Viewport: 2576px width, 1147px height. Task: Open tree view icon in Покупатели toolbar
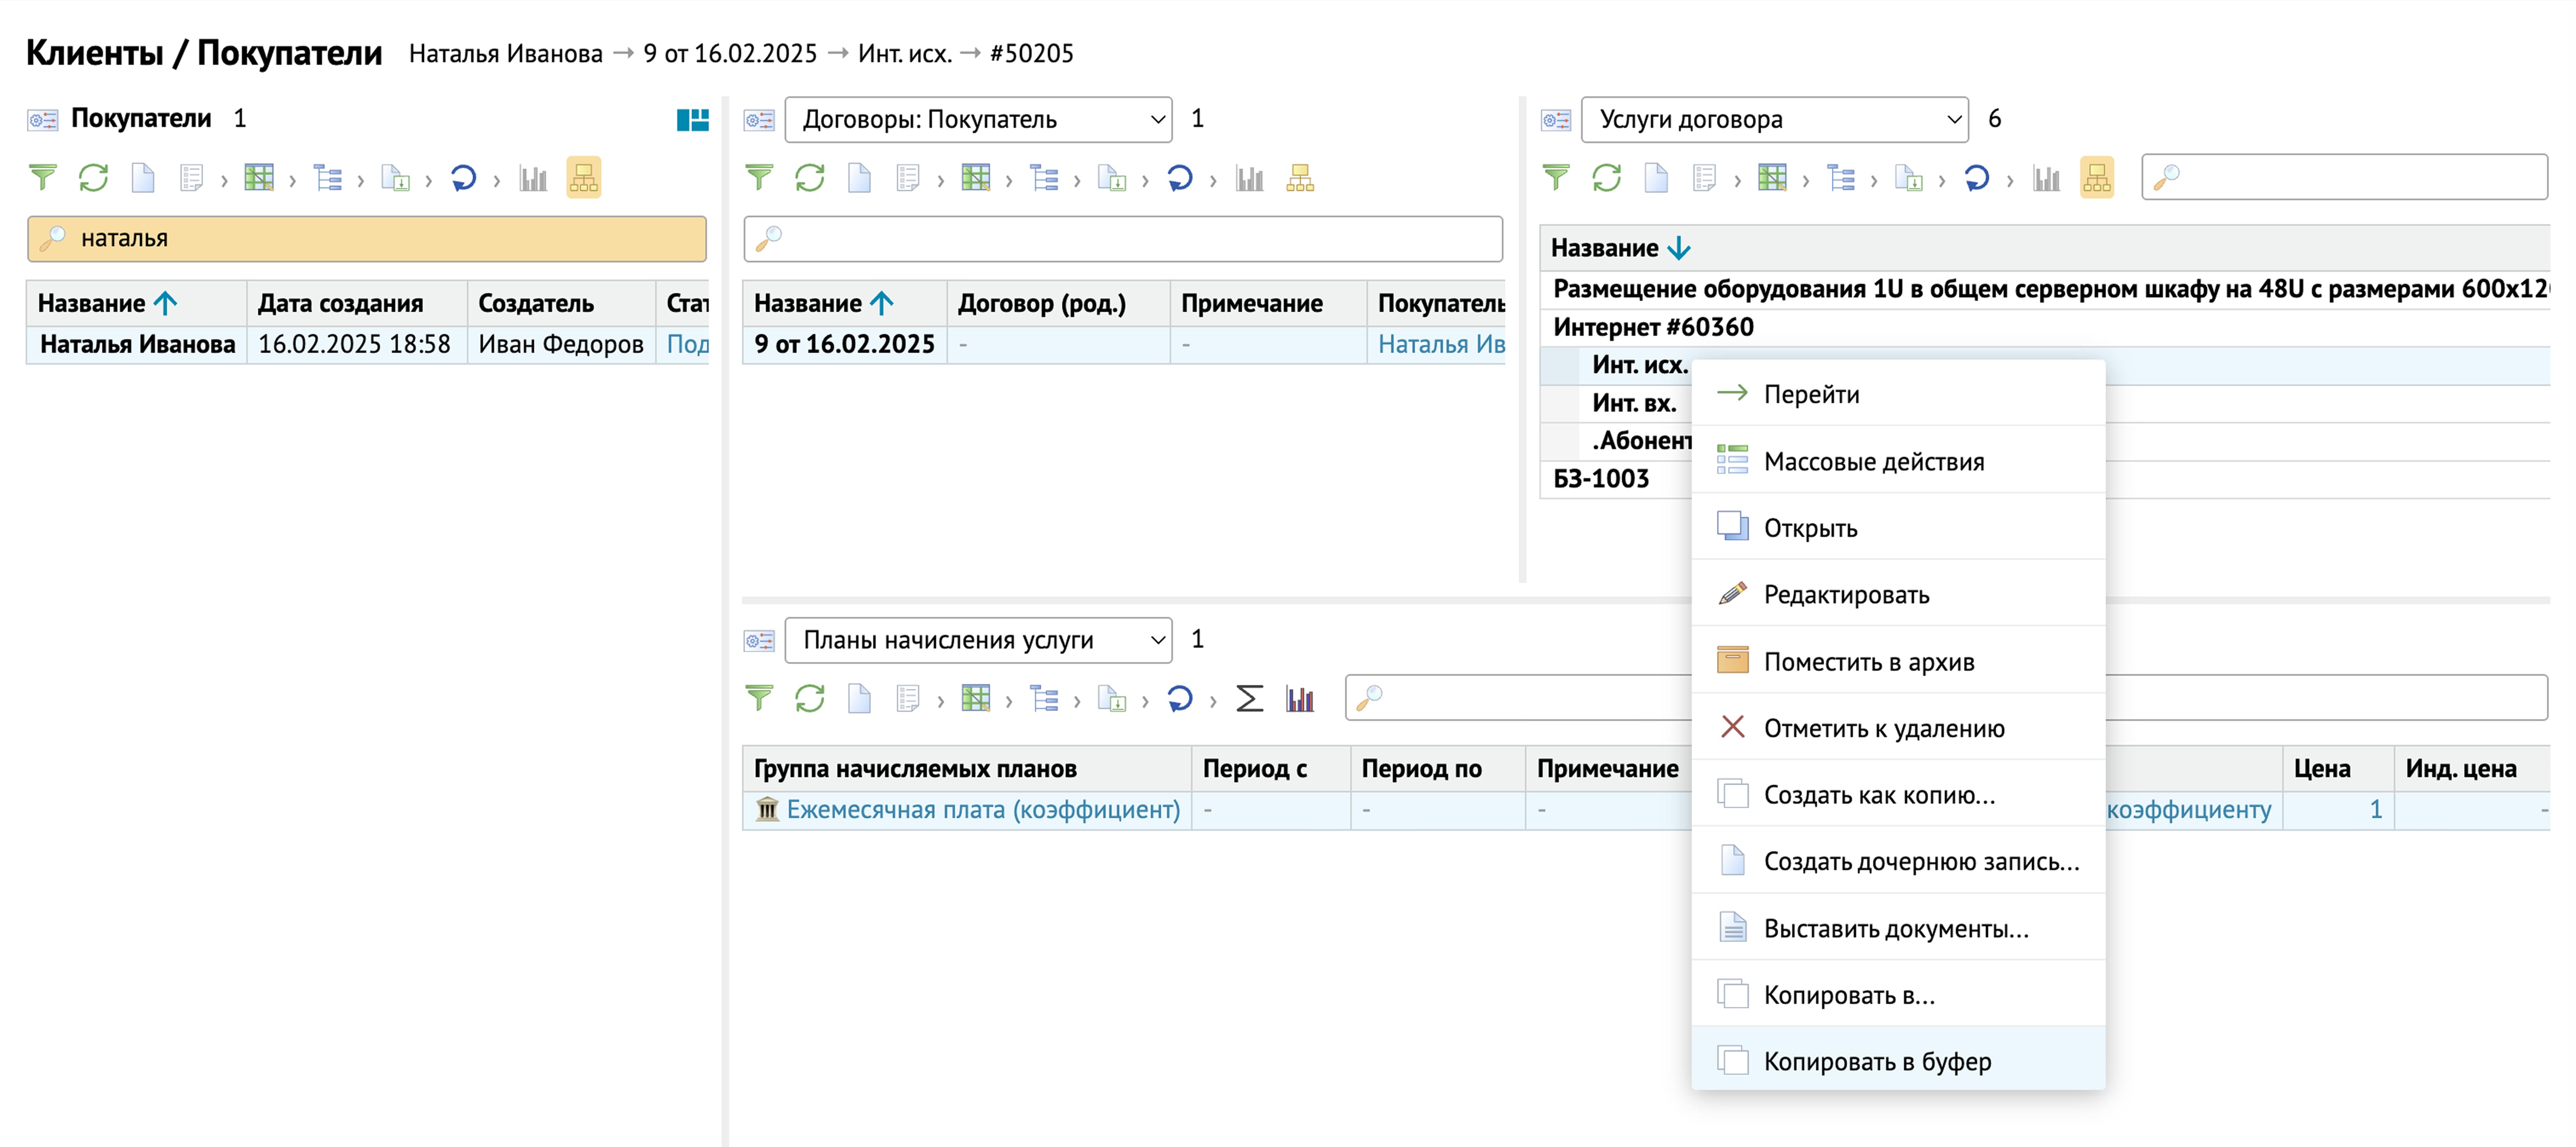[x=327, y=178]
